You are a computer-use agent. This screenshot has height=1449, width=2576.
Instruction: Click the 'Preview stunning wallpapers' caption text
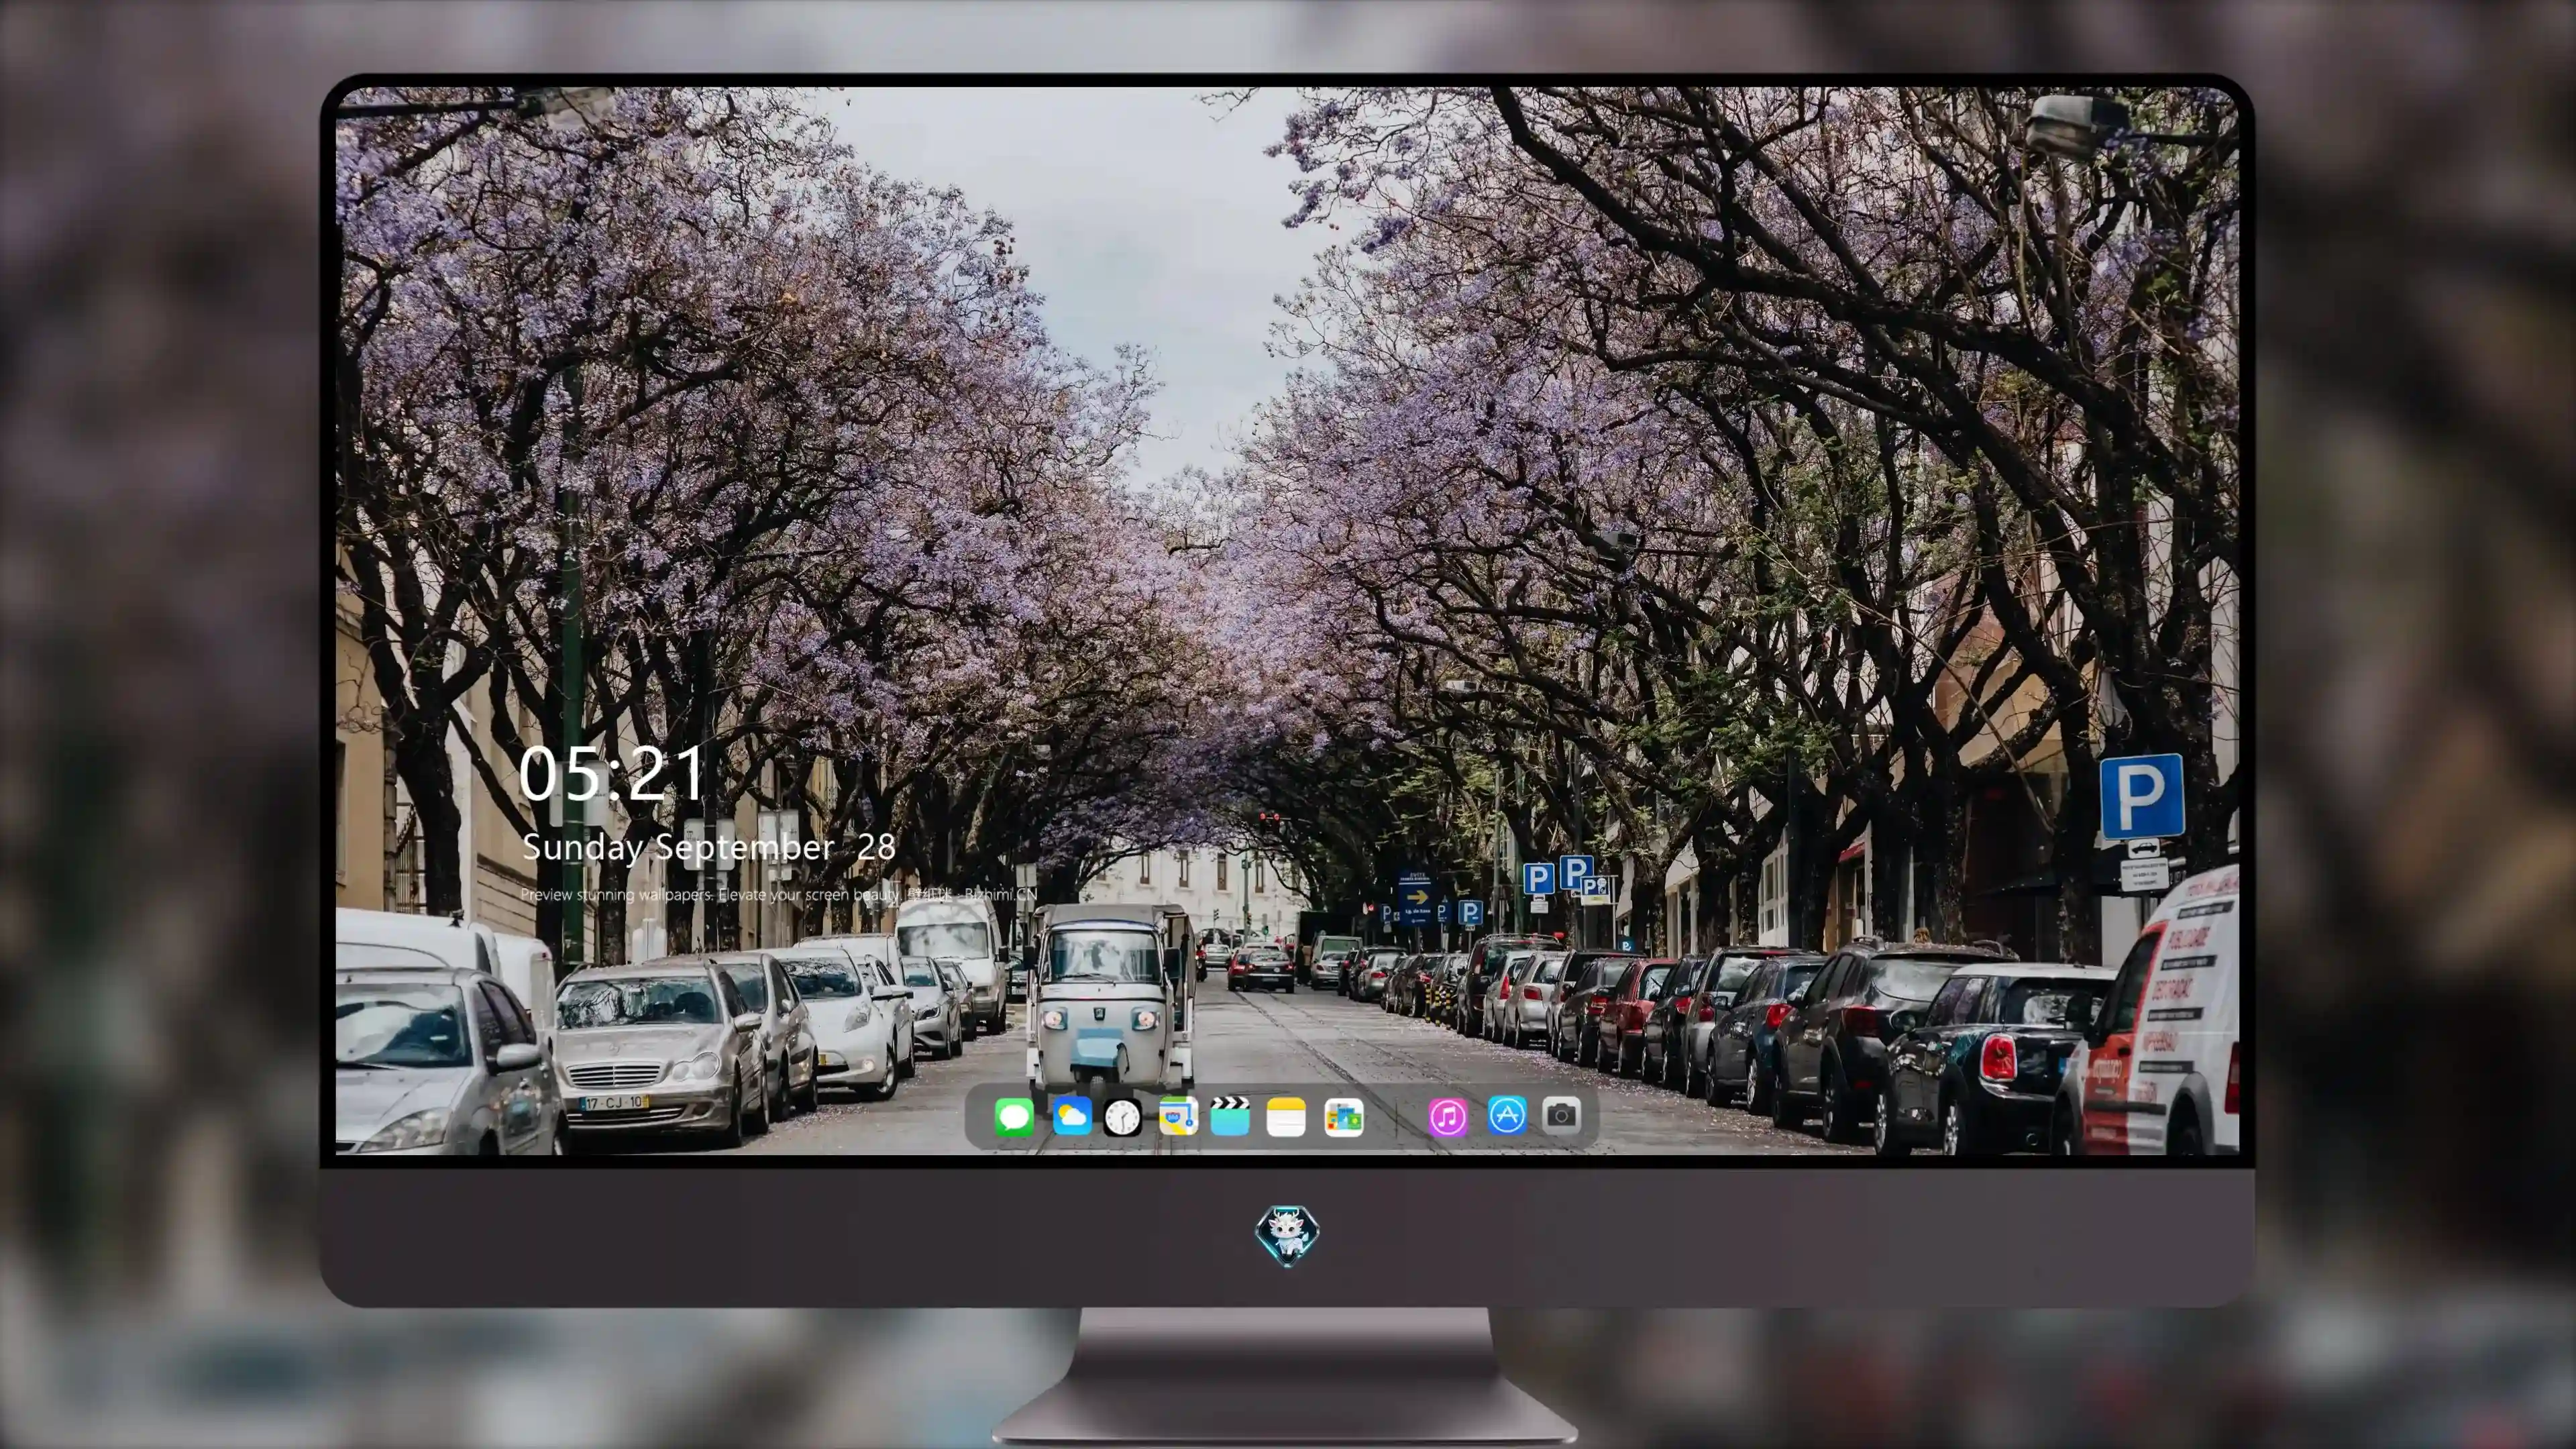click(x=778, y=894)
